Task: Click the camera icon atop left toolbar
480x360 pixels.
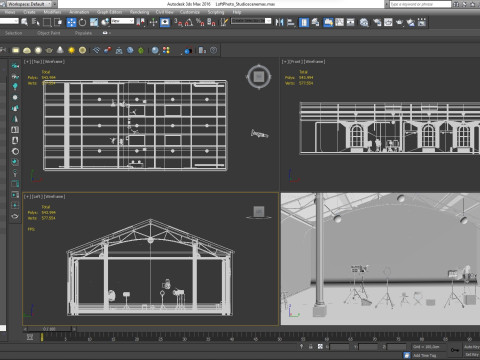Action: pyautogui.click(x=15, y=65)
